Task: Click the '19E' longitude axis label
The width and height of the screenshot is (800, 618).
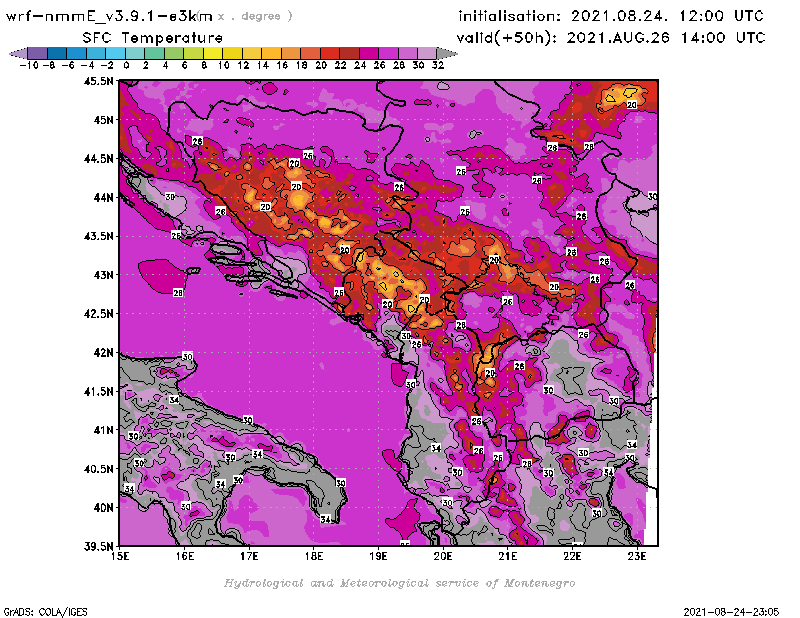Action: (x=379, y=556)
